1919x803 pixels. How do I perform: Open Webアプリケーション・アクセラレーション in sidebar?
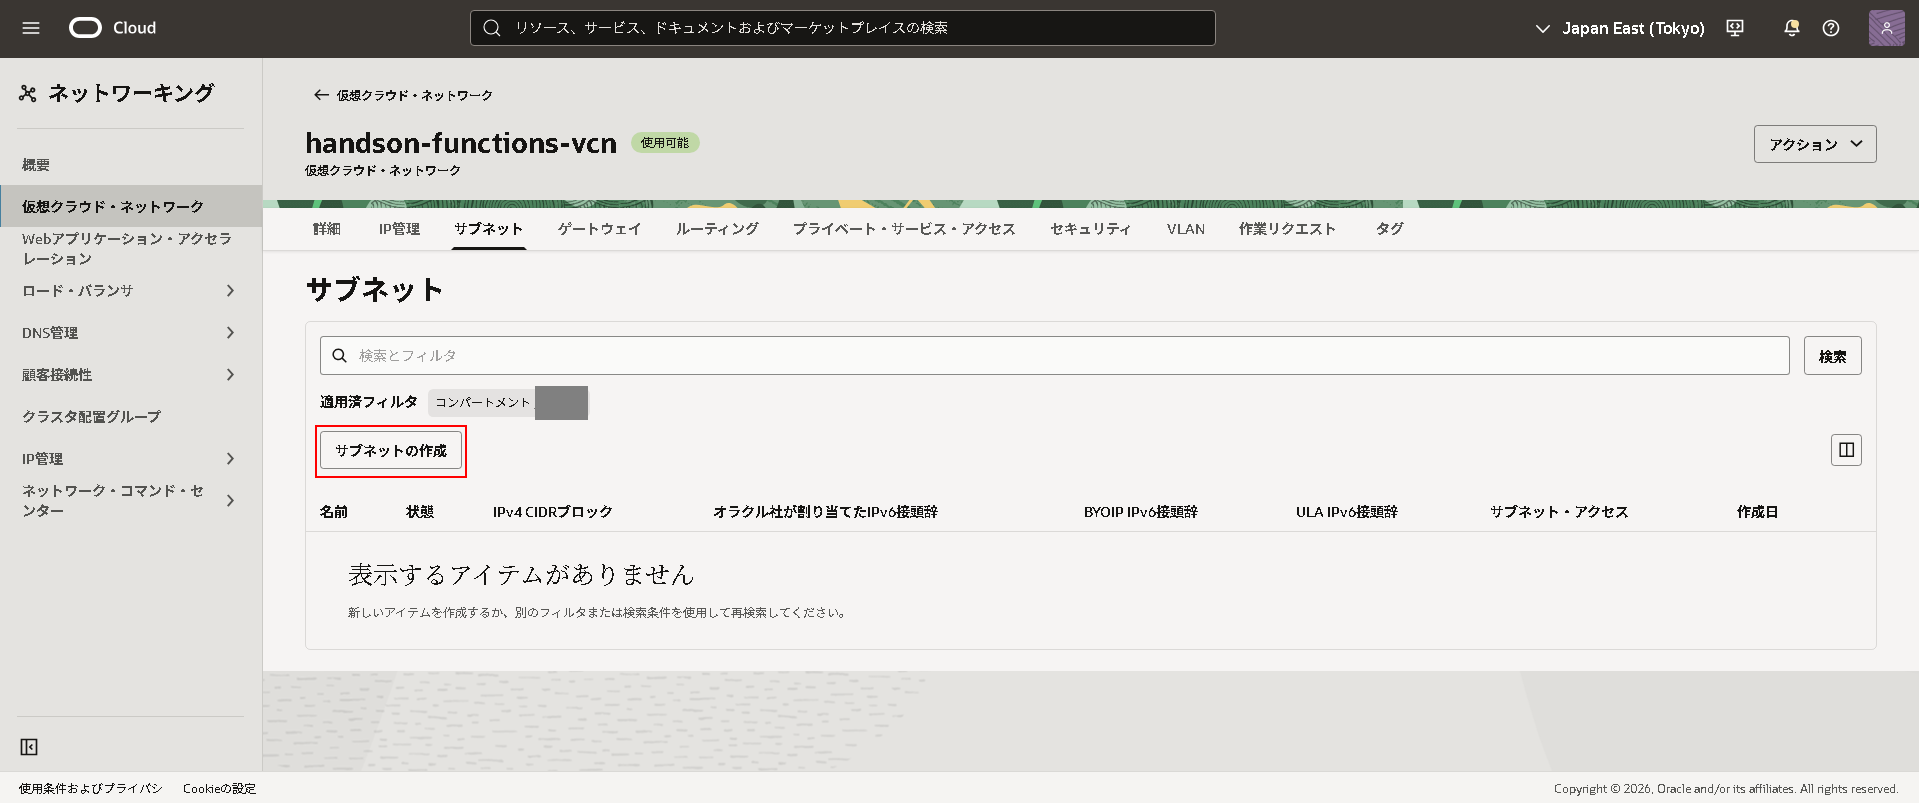[129, 249]
